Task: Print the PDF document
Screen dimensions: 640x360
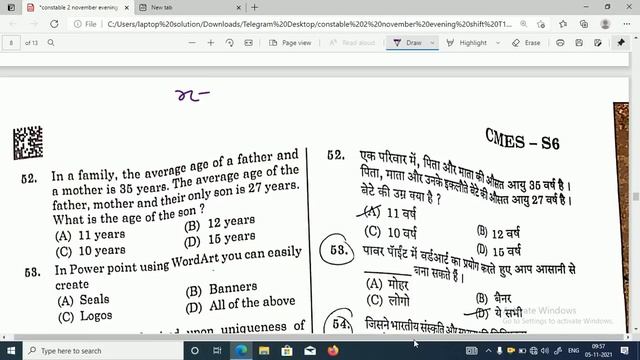Action: click(x=560, y=42)
